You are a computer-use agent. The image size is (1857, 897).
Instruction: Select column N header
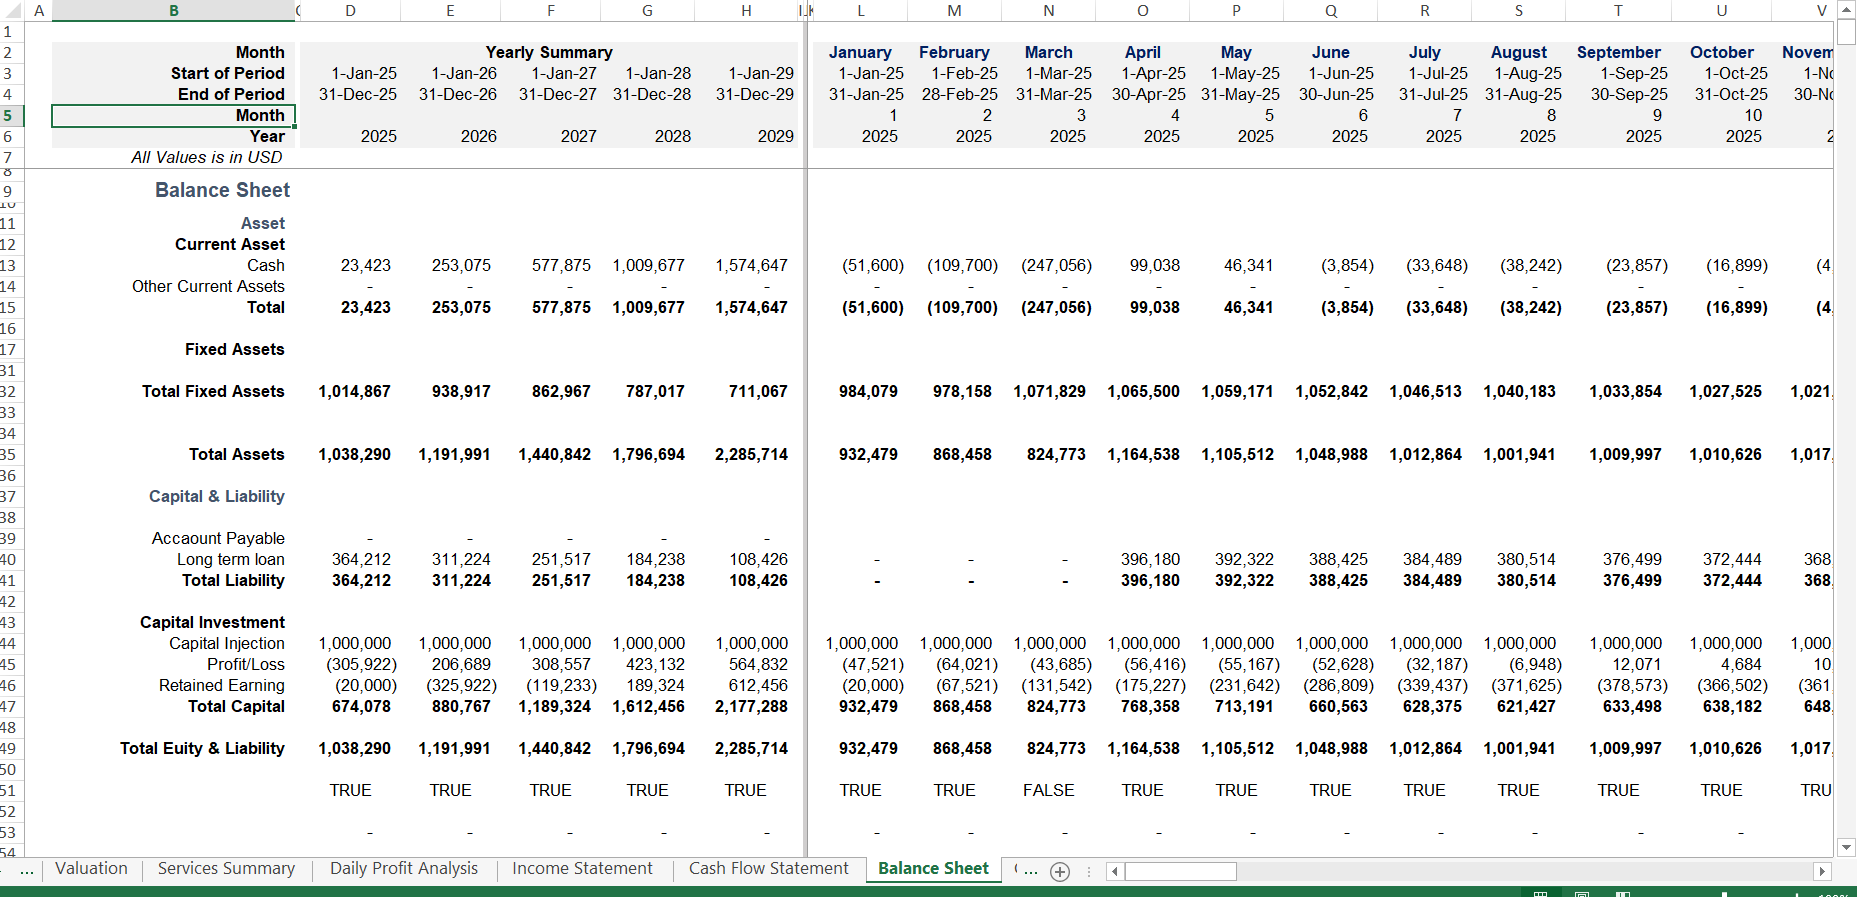click(1048, 11)
